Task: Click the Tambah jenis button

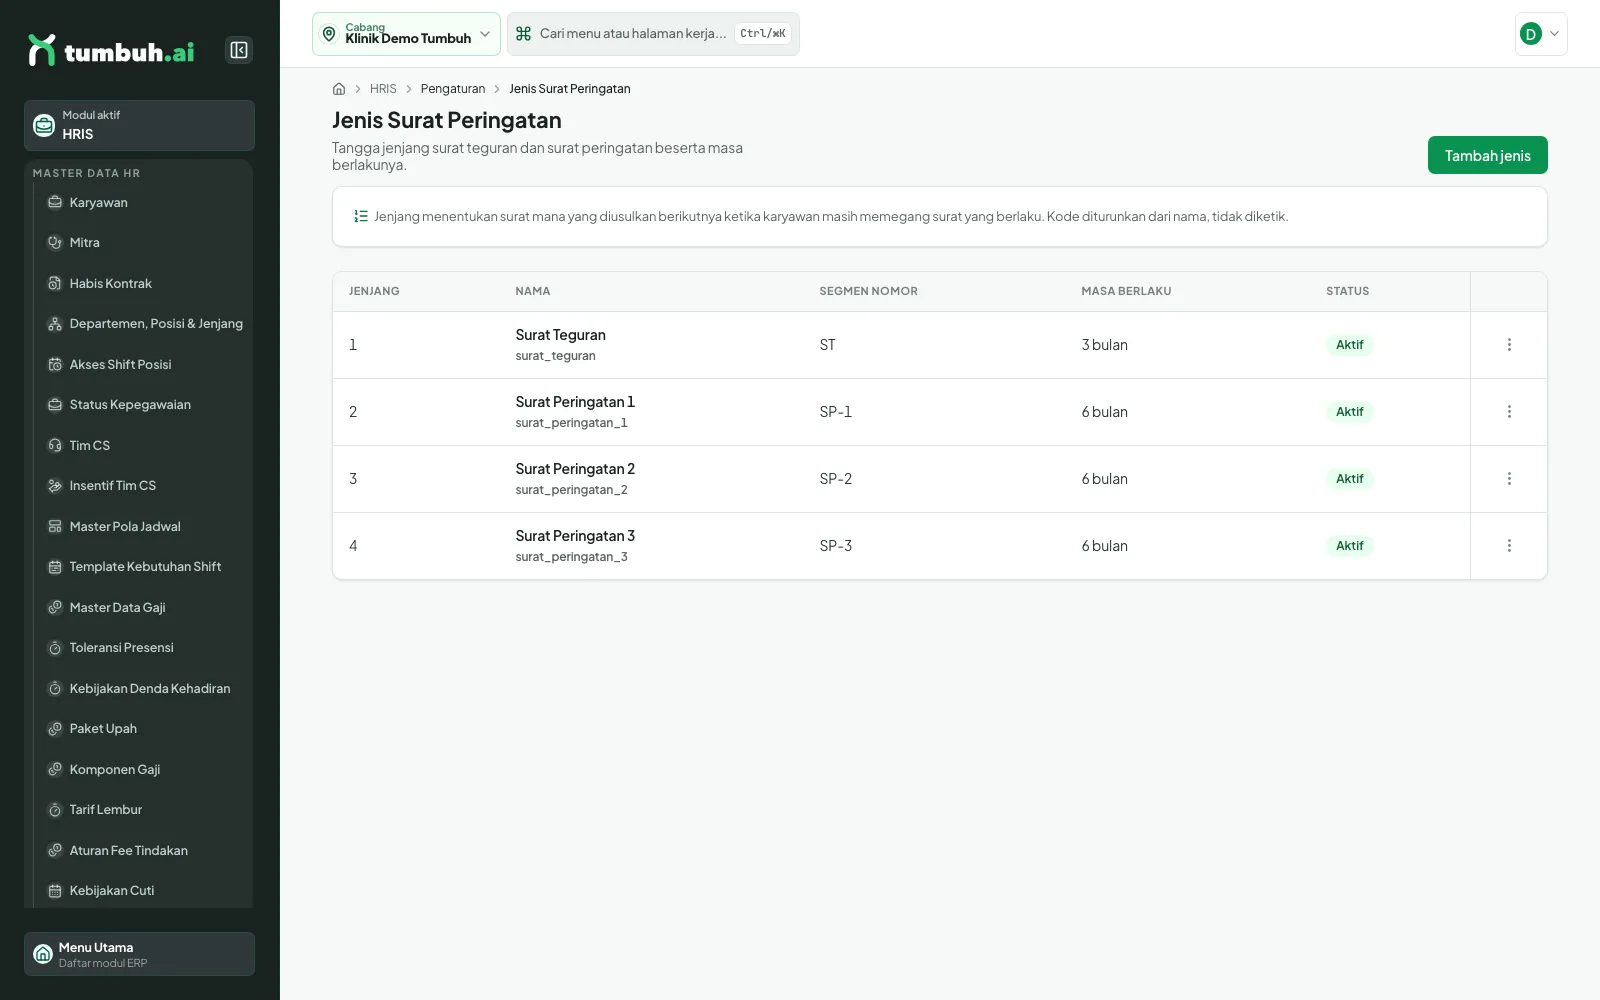Action: point(1487,155)
